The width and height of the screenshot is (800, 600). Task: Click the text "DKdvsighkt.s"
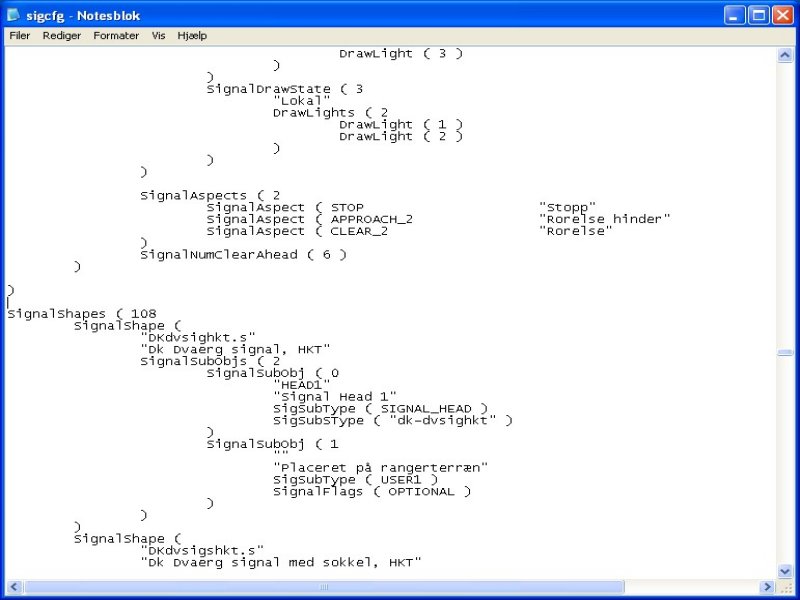pos(198,337)
